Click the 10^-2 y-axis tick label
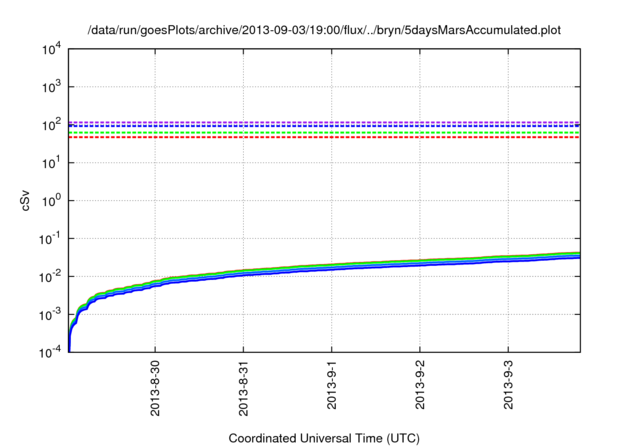640x448 pixels. point(50,277)
